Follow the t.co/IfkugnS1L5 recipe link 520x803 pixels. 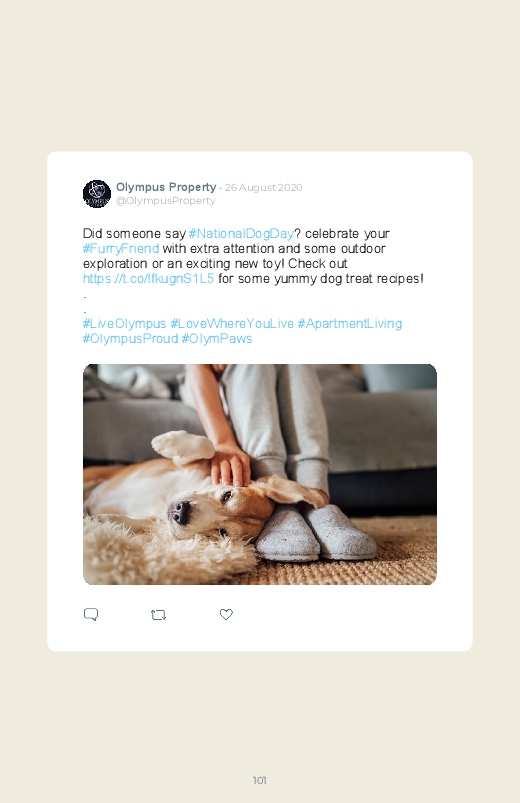pyautogui.click(x=148, y=279)
